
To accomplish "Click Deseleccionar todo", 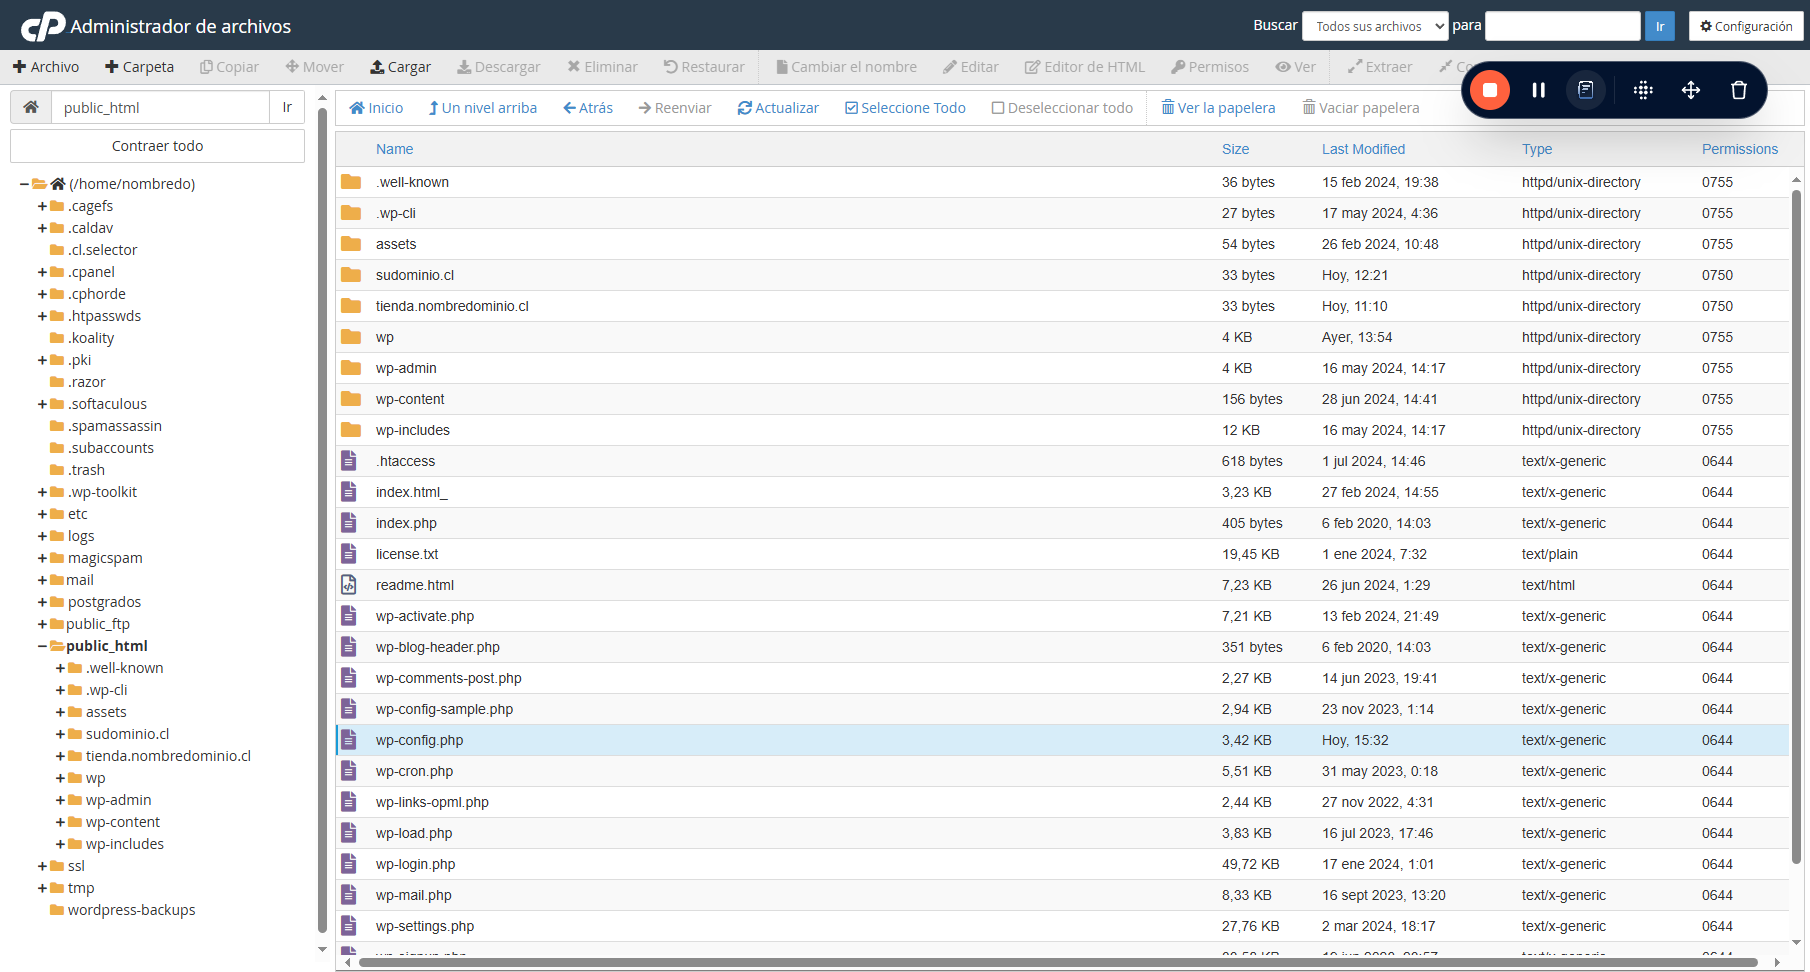I will pos(1062,108).
